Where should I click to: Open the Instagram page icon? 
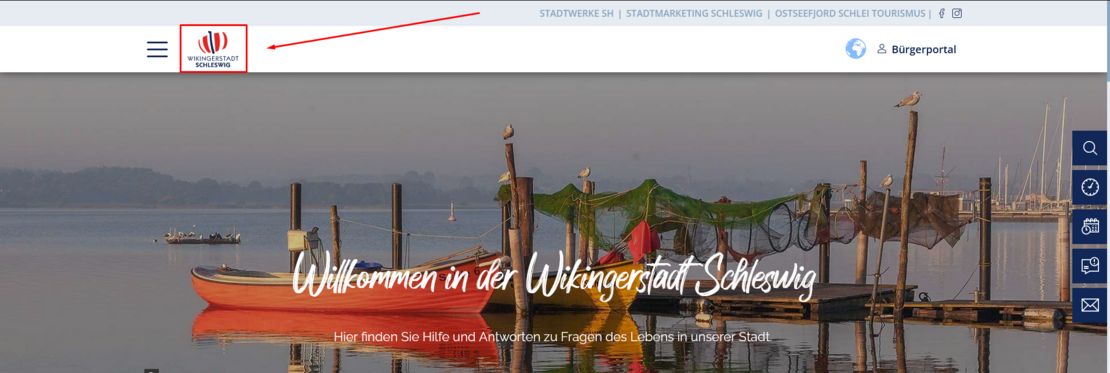(956, 13)
